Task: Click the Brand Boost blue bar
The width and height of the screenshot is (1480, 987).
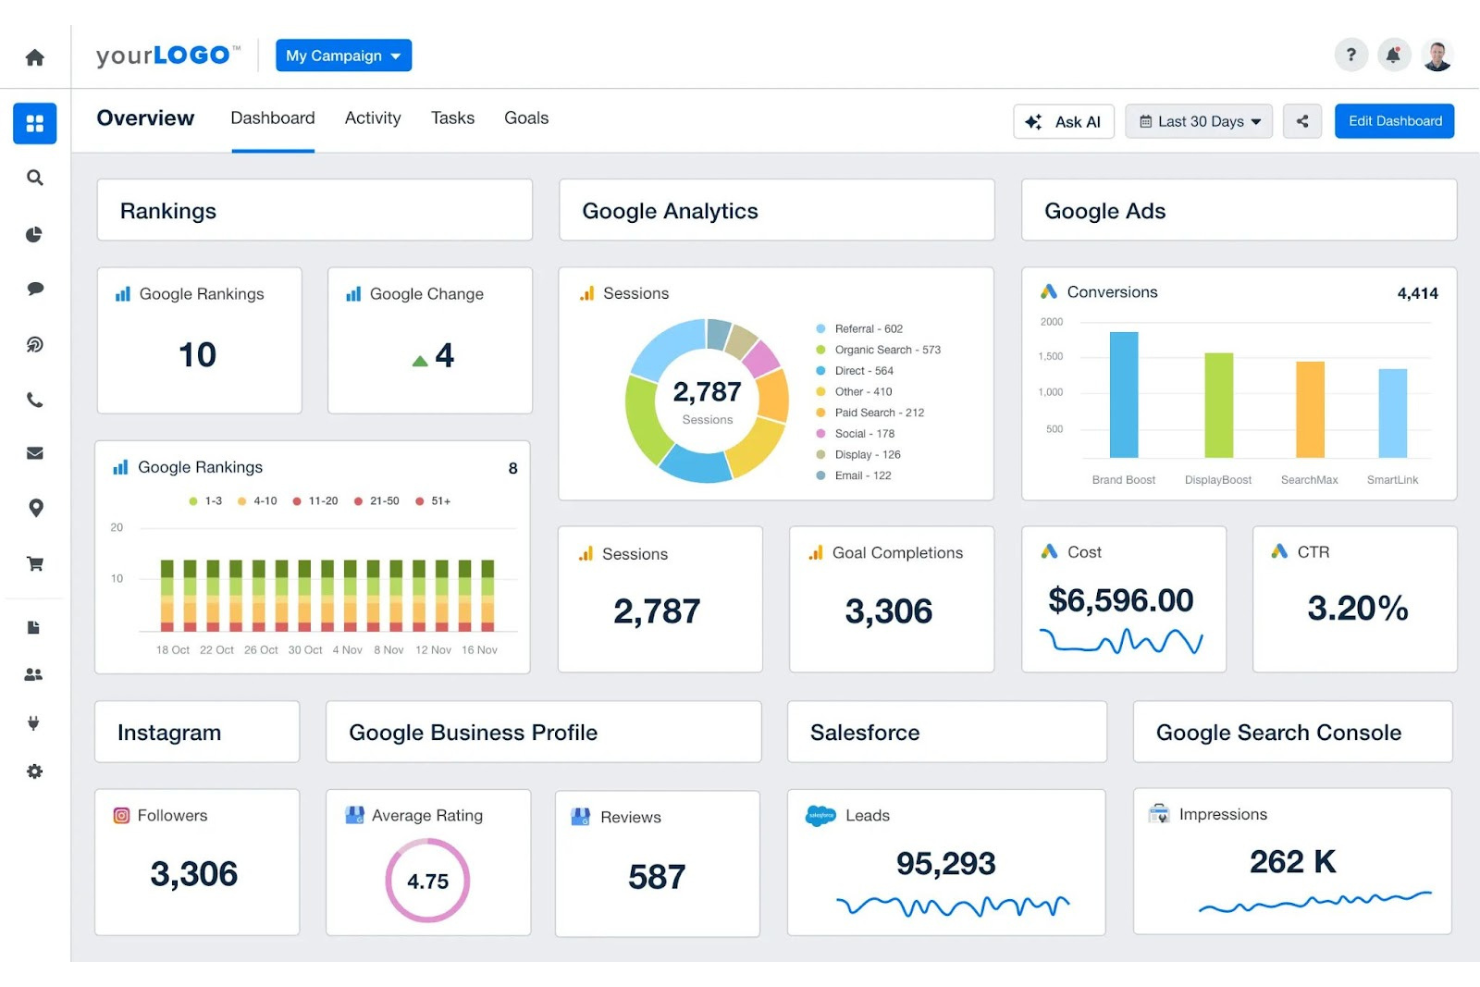Action: click(1124, 395)
